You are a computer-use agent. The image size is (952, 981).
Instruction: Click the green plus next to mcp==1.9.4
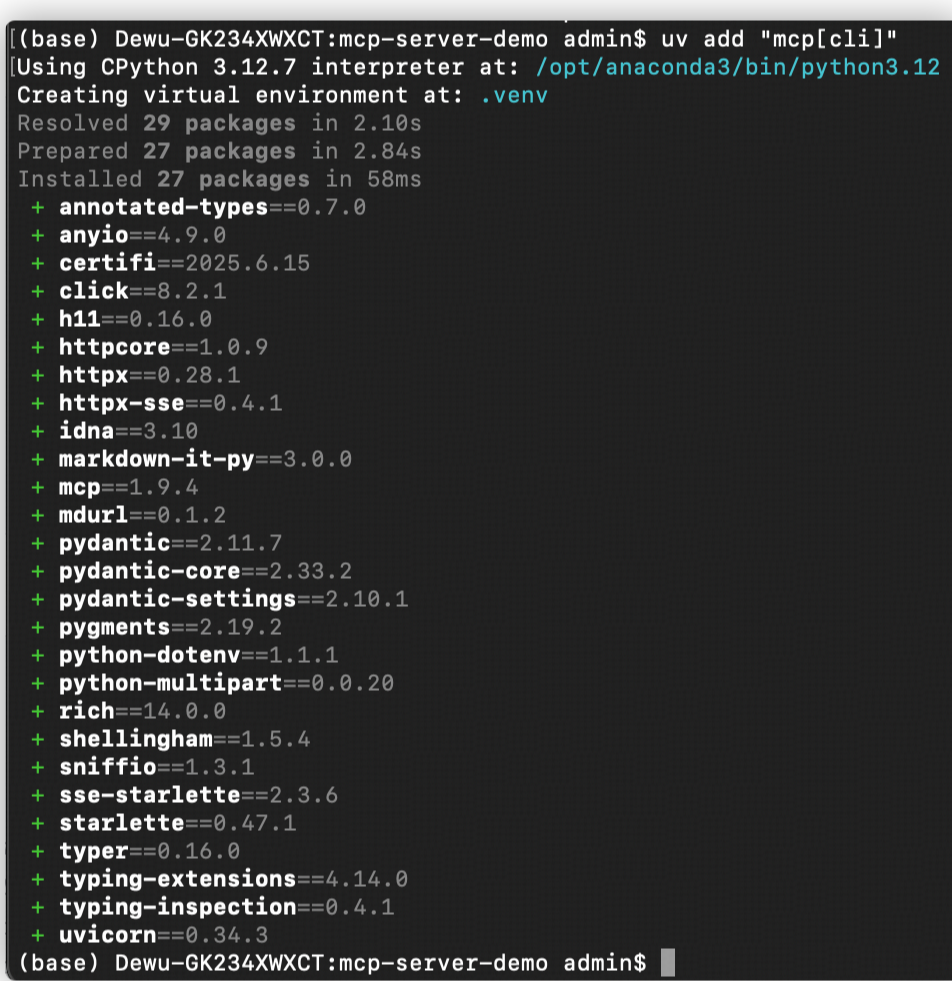point(38,488)
